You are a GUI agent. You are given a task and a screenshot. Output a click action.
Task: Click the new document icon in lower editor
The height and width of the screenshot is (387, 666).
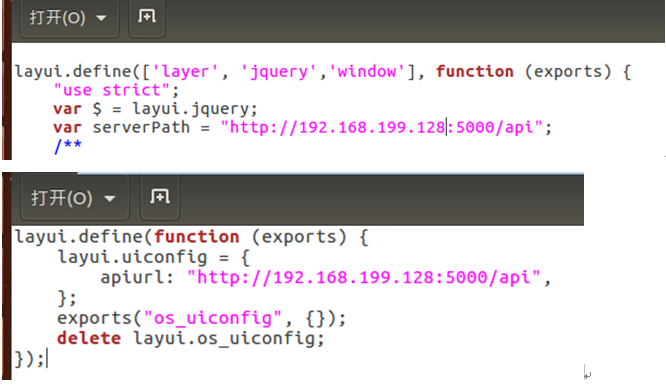tap(160, 197)
